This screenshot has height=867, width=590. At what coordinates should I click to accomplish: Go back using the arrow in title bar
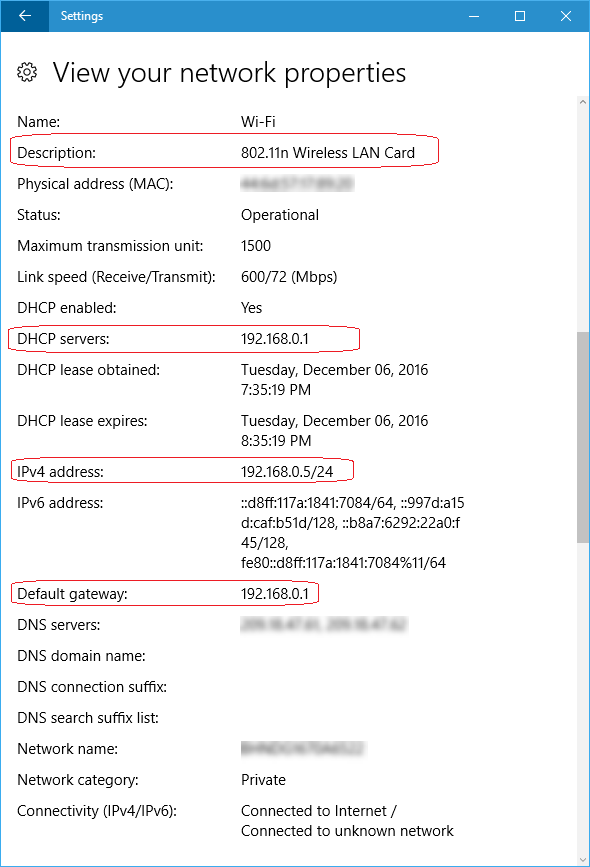click(24, 16)
